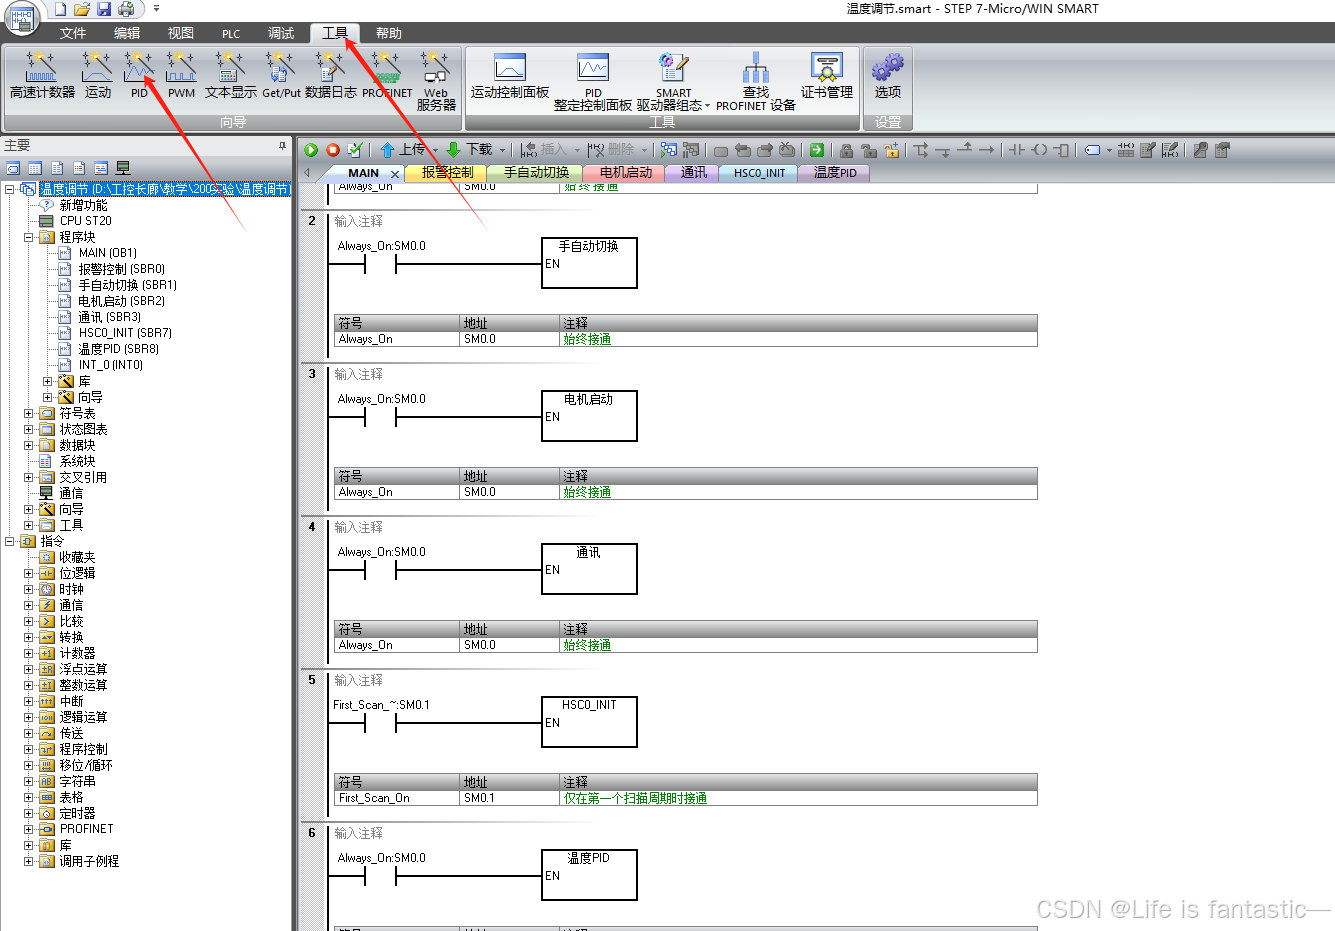Click the green RUN button in editor toolbar
Viewport: 1335px width, 931px height.
tap(311, 150)
